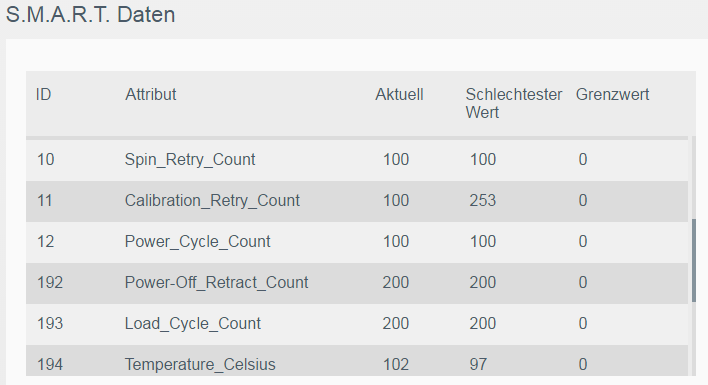The image size is (708, 385).
Task: Click the ID column header
Action: pos(43,94)
